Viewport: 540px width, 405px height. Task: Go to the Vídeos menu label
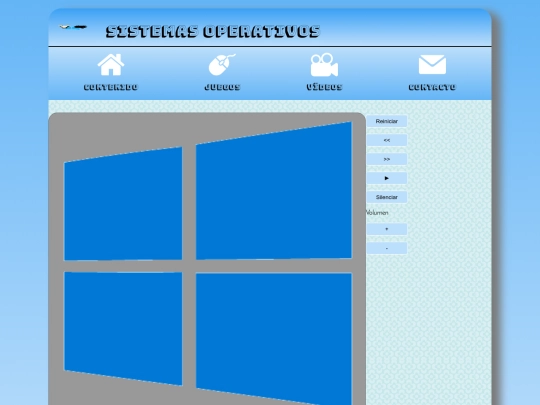coord(324,87)
